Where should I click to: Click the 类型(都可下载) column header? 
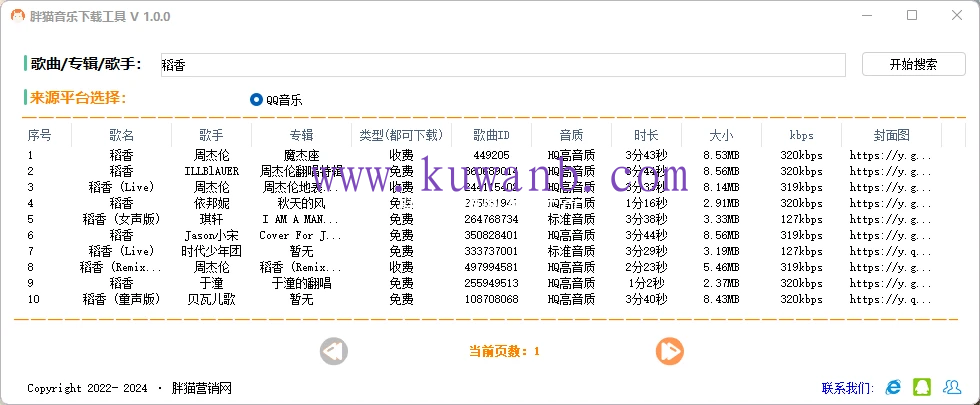(x=401, y=135)
